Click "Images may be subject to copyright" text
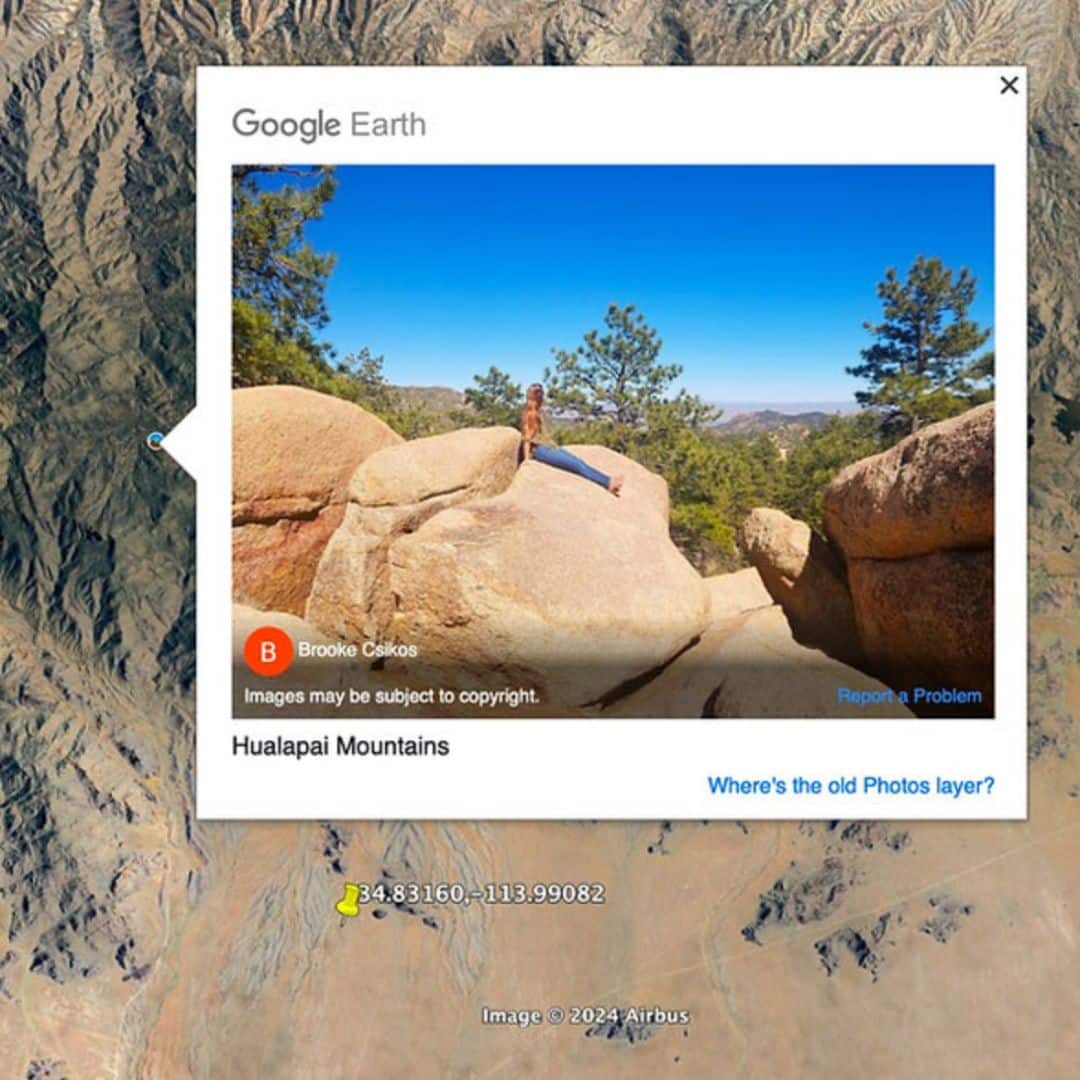Image resolution: width=1080 pixels, height=1080 pixels. tap(391, 696)
